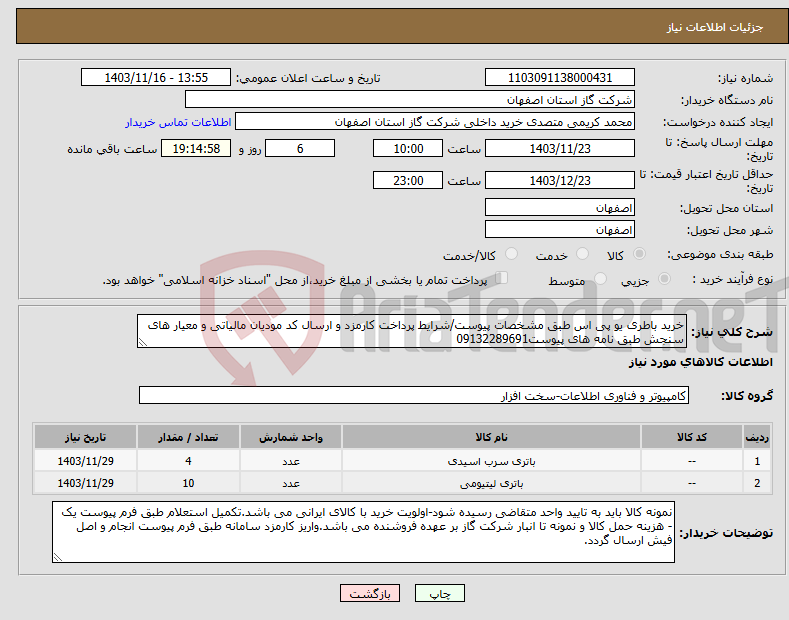Click the announcement date field 1403/11/16 - 13:55

[156, 78]
